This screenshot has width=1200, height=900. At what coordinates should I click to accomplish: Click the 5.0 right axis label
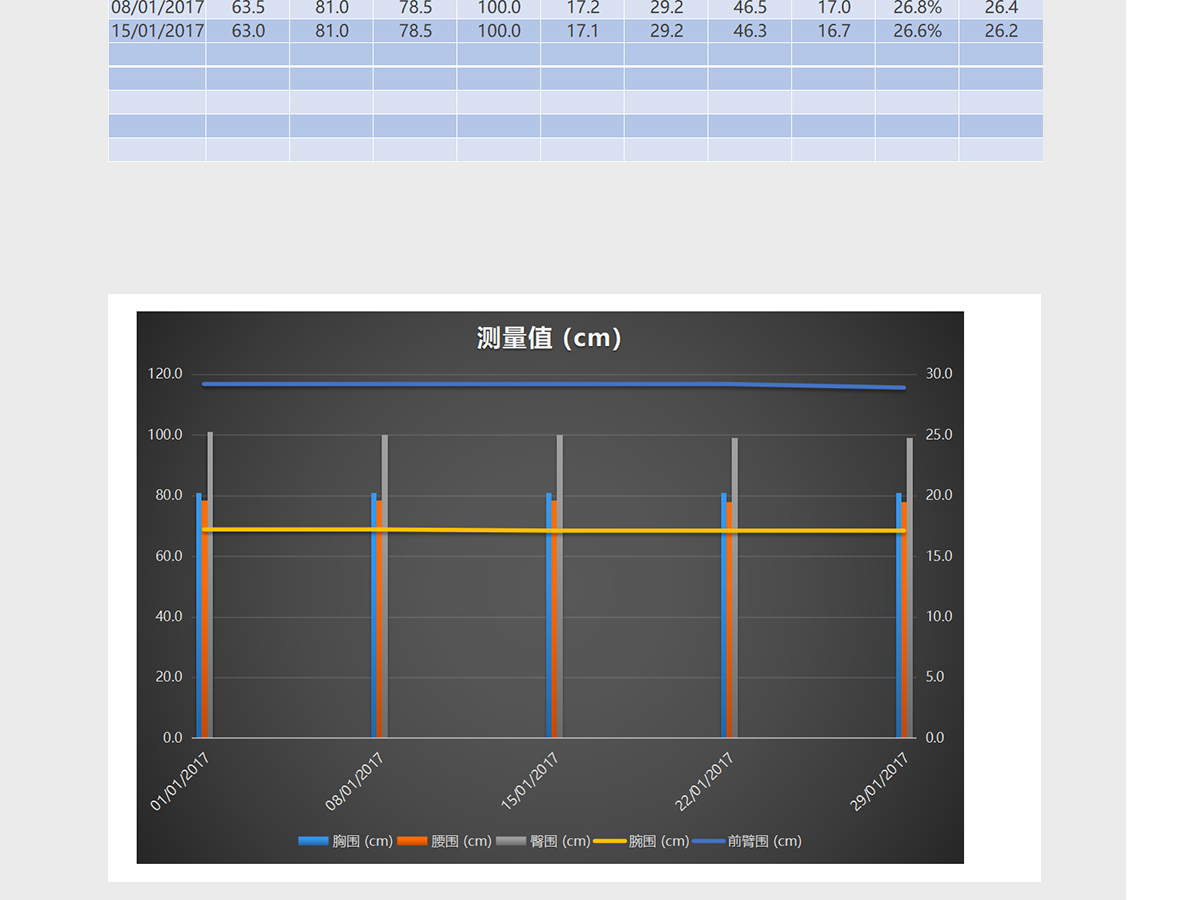[935, 677]
